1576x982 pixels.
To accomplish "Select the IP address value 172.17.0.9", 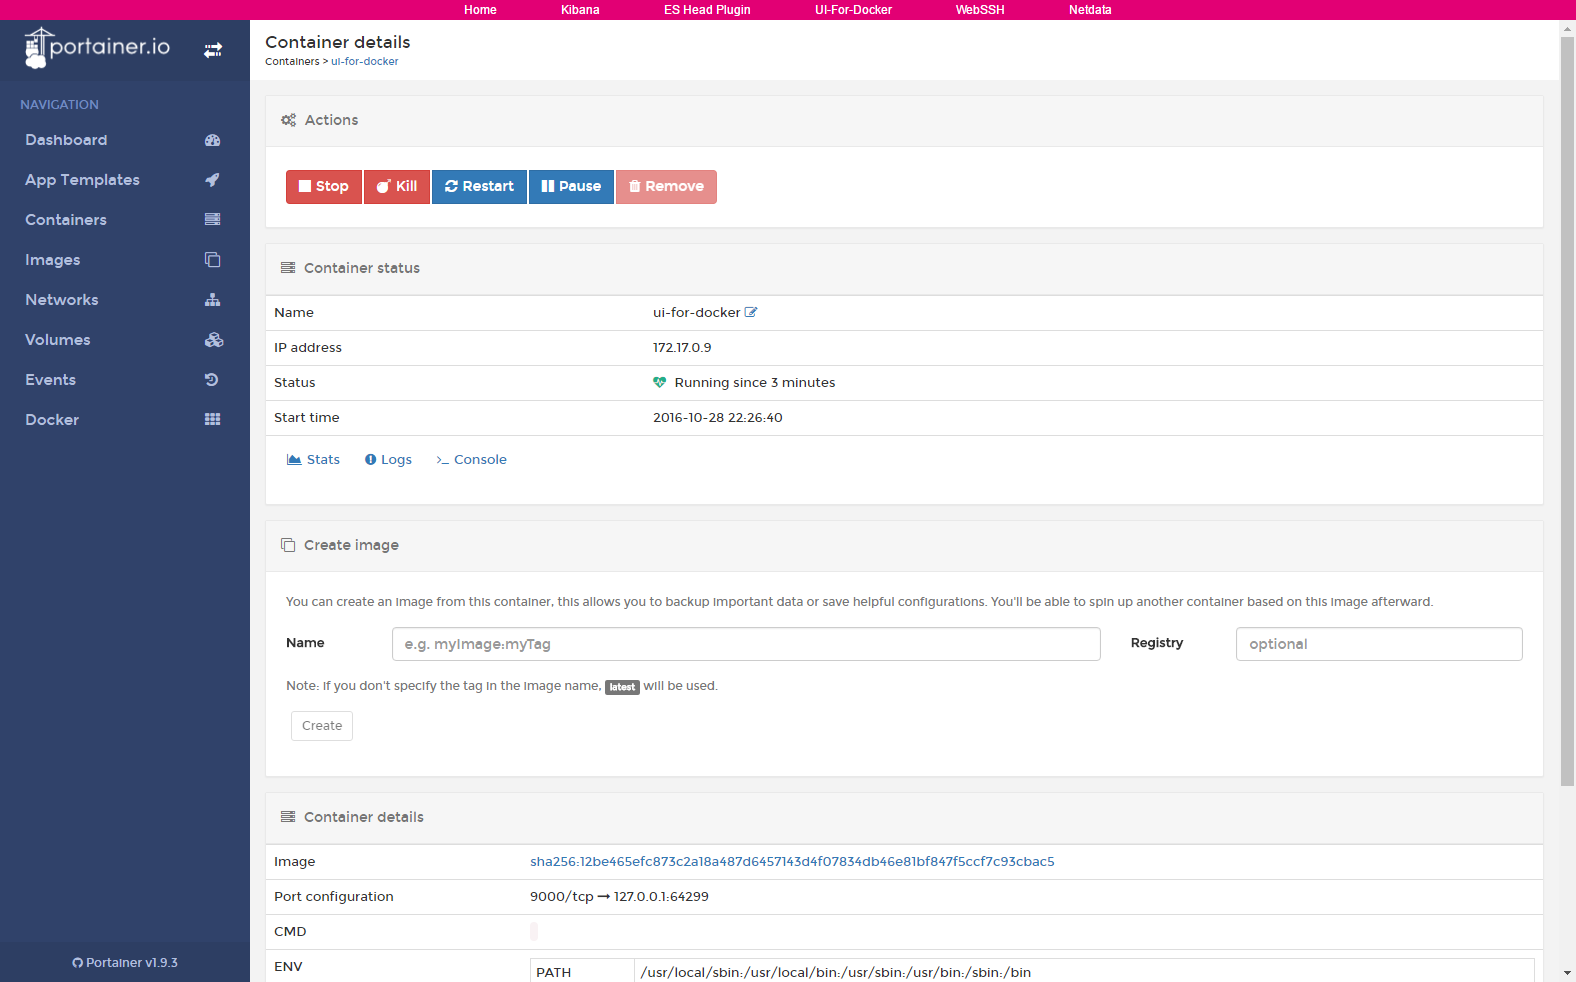I will pos(682,348).
